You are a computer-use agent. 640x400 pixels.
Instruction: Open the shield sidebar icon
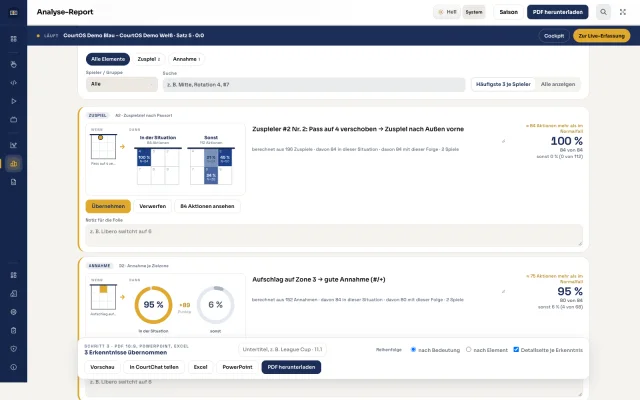tap(13, 349)
